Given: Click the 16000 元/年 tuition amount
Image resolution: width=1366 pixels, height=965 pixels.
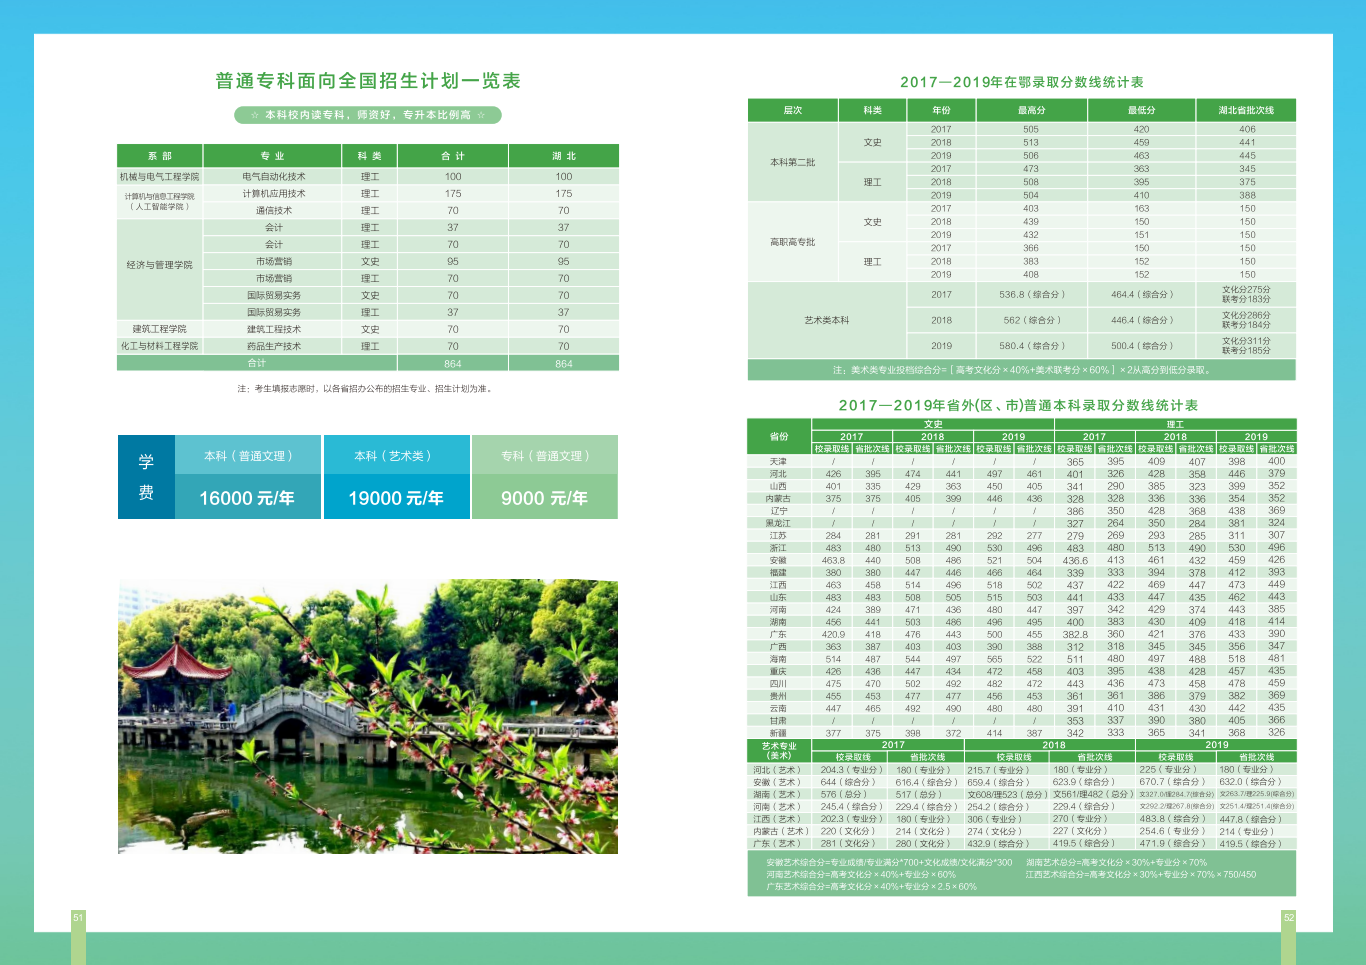Looking at the screenshot, I should tap(247, 498).
